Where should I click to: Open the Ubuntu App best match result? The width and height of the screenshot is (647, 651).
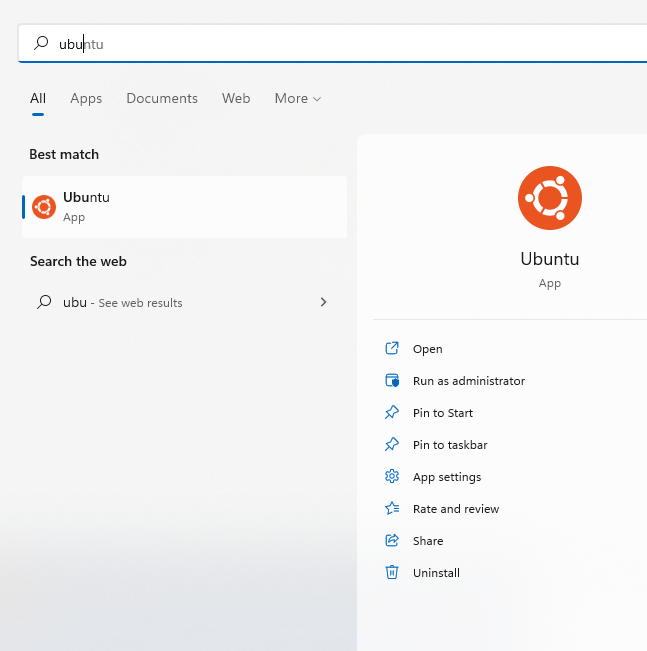tap(184, 207)
